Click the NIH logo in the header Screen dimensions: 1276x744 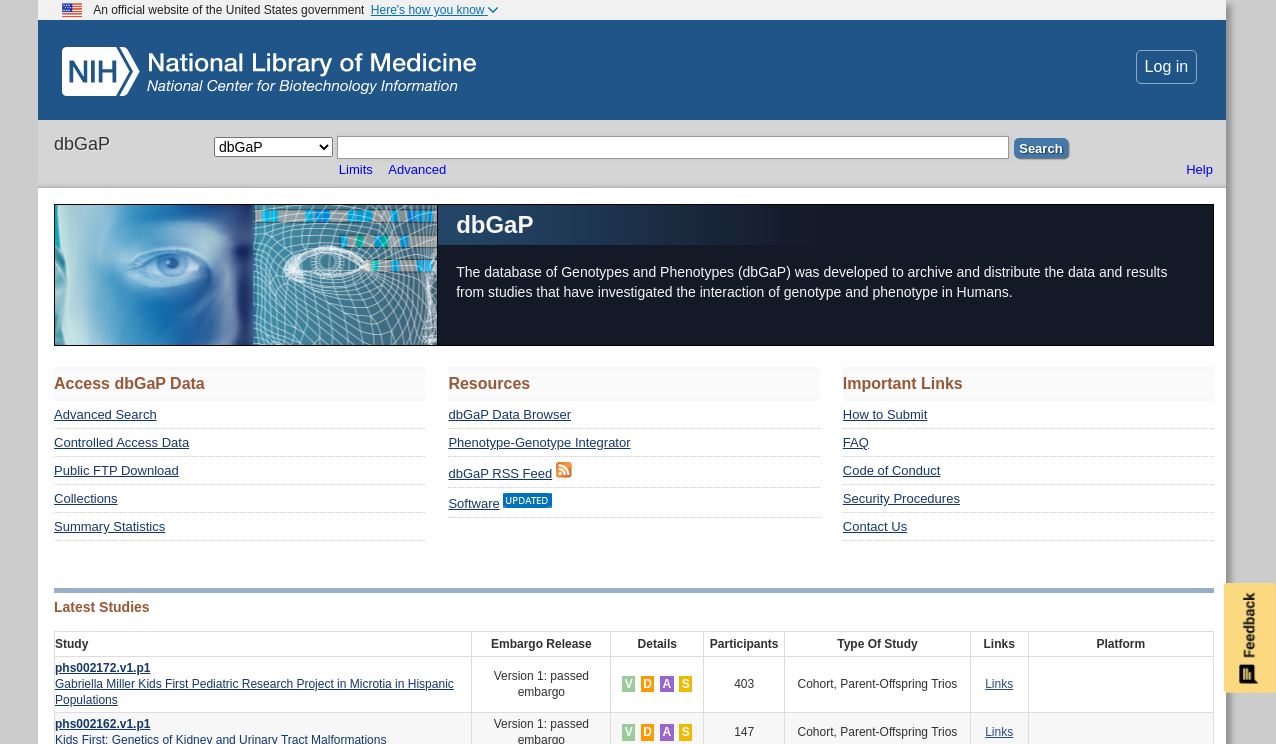[x=100, y=72]
